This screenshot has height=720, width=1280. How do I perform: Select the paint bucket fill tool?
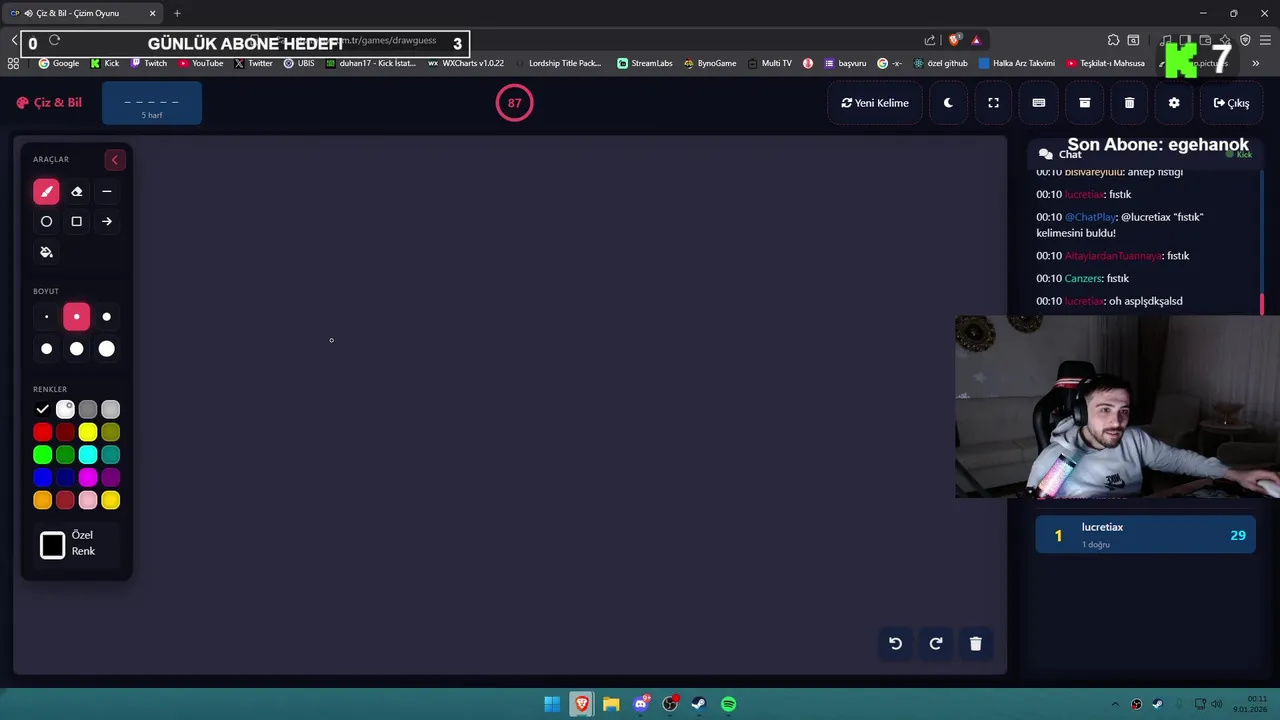coord(46,252)
